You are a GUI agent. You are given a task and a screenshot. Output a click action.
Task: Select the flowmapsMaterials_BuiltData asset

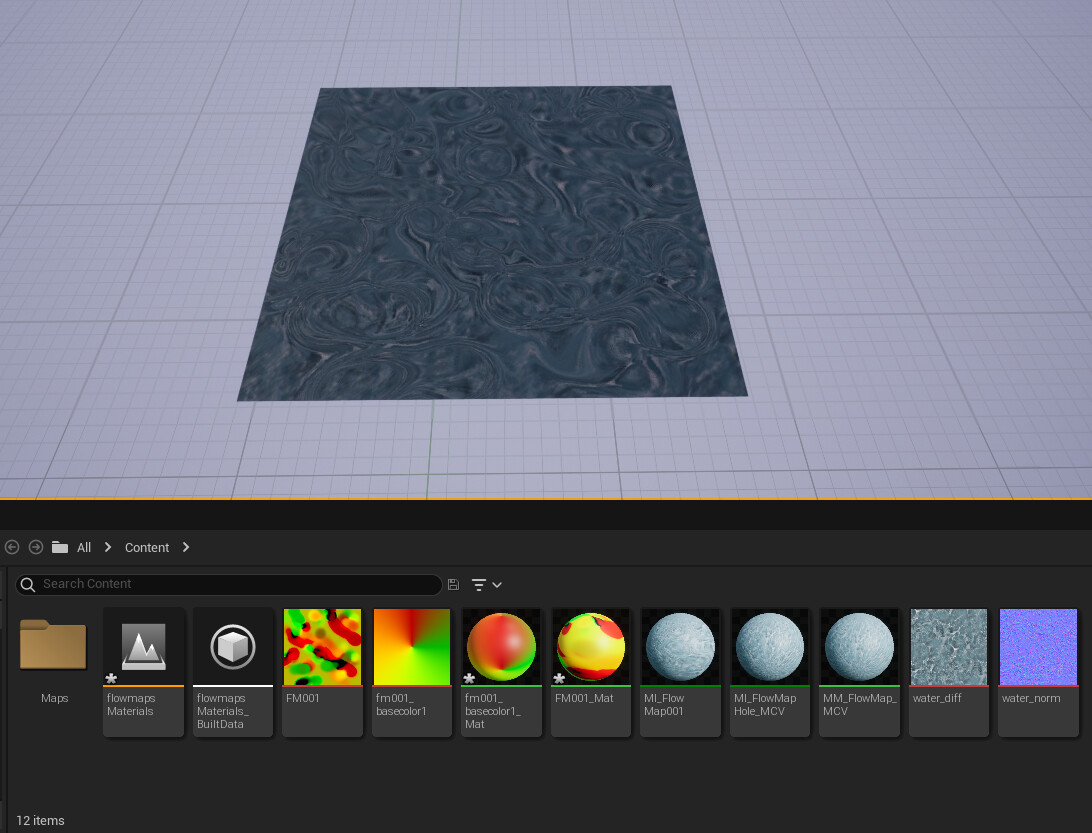coord(232,646)
